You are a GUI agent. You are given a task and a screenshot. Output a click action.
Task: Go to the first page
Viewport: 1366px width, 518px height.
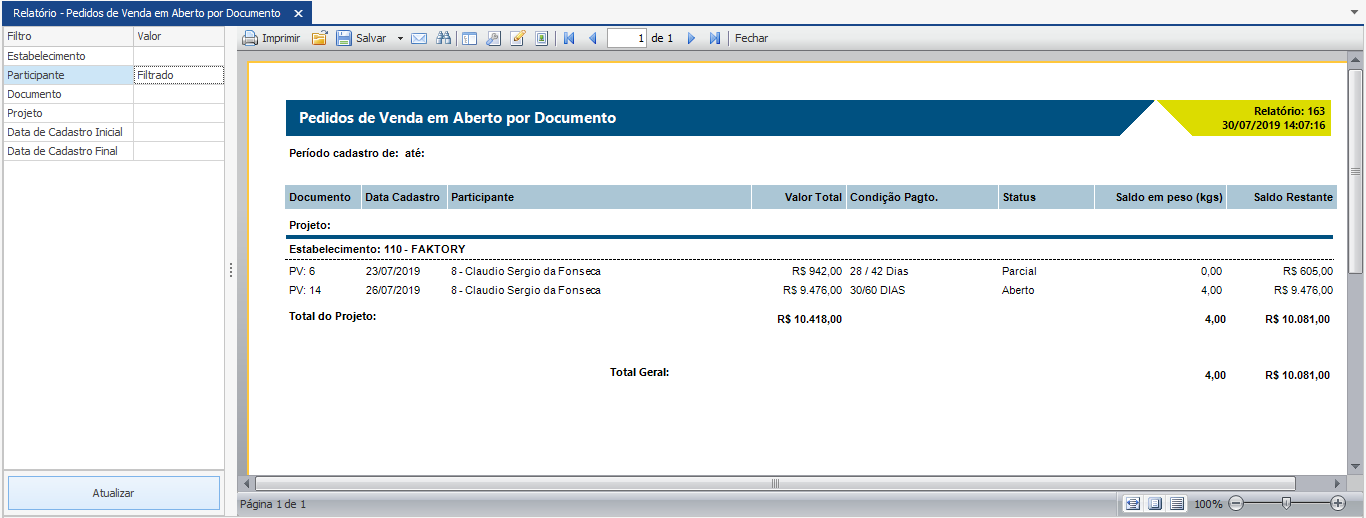pos(569,38)
